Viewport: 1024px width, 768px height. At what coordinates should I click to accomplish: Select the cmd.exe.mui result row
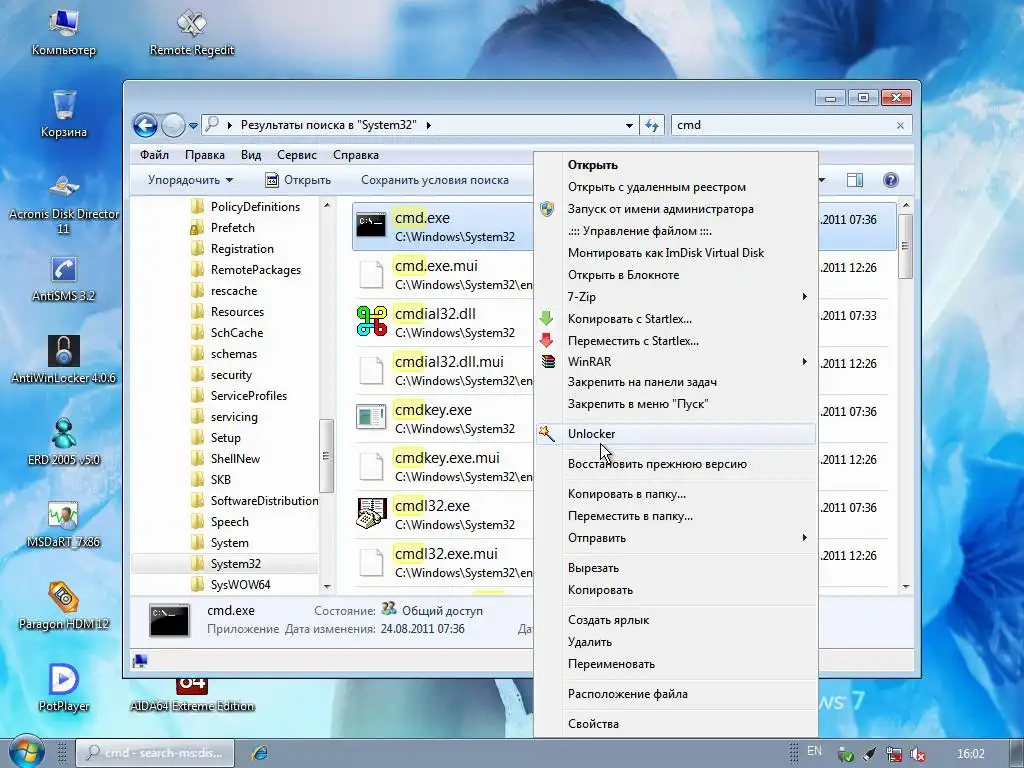coord(444,274)
